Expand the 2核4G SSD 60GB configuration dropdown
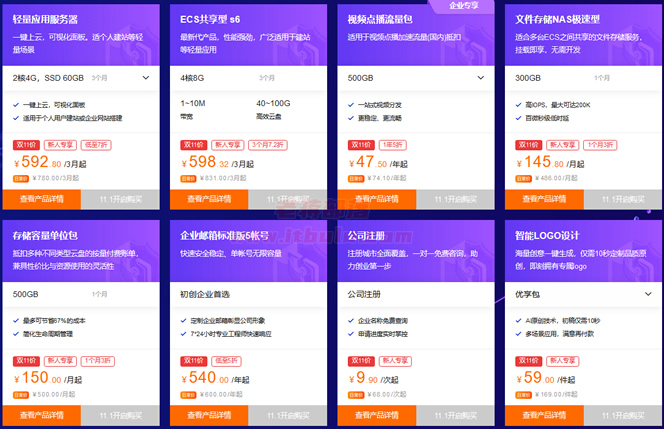664x429 pixels. point(81,78)
